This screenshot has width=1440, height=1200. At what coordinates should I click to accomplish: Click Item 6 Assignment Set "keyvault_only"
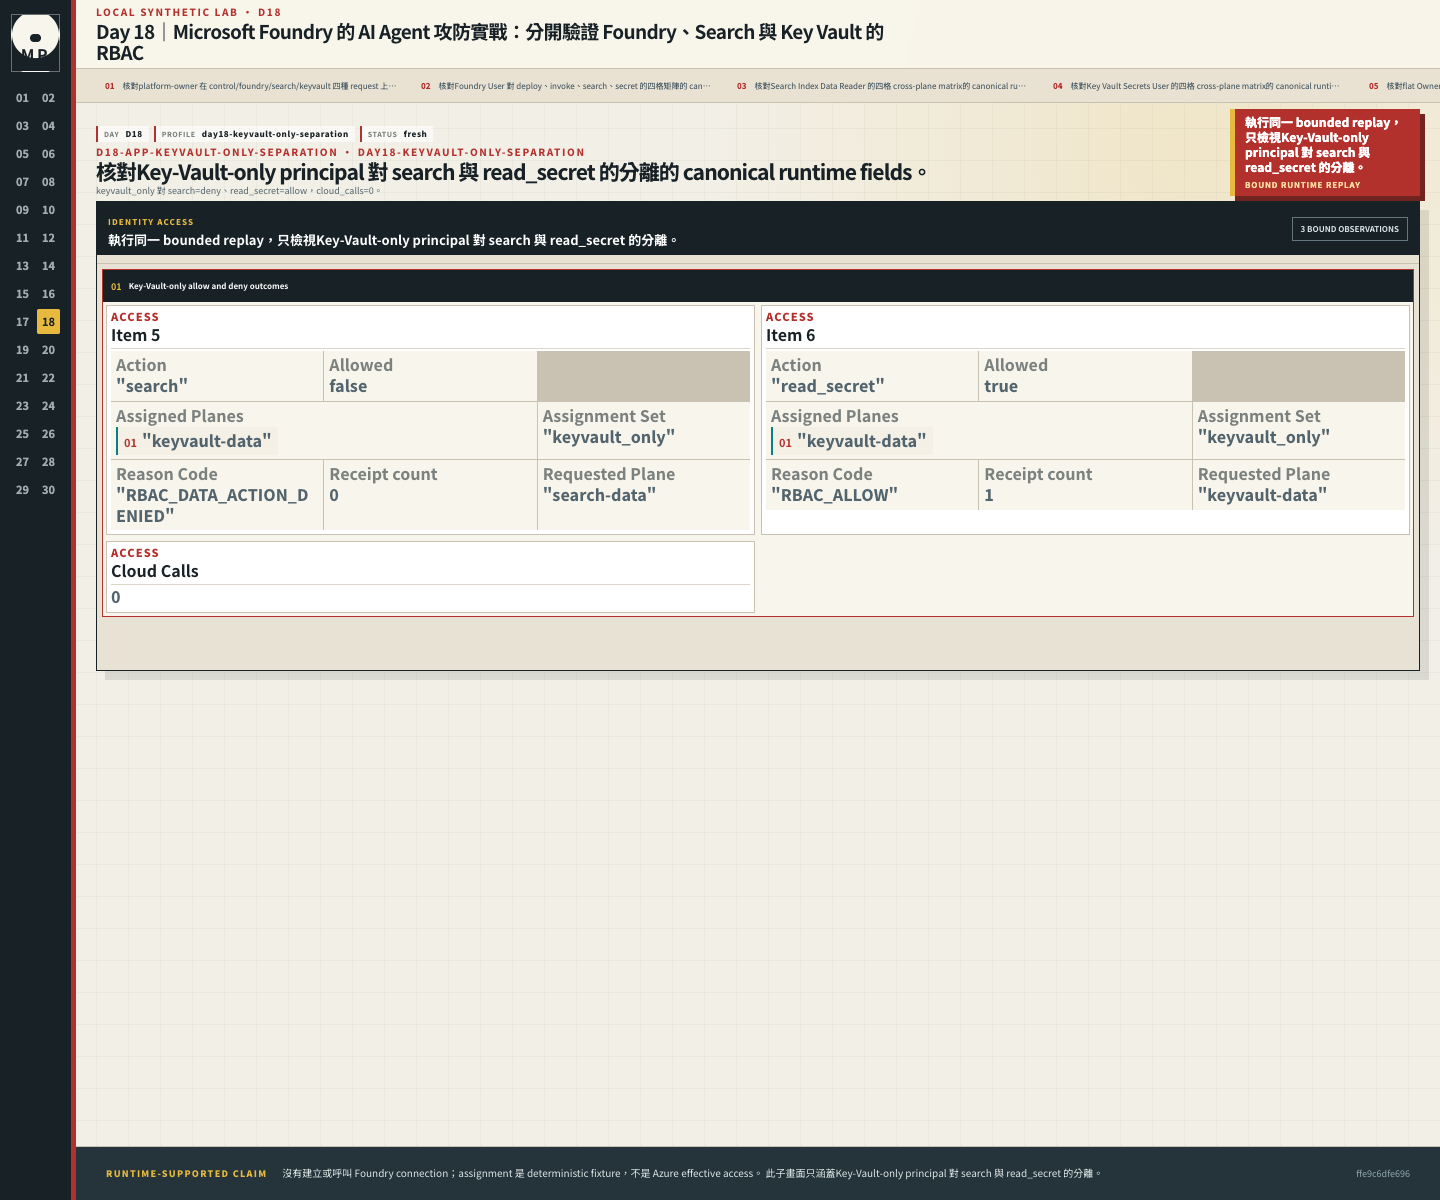(x=1264, y=437)
